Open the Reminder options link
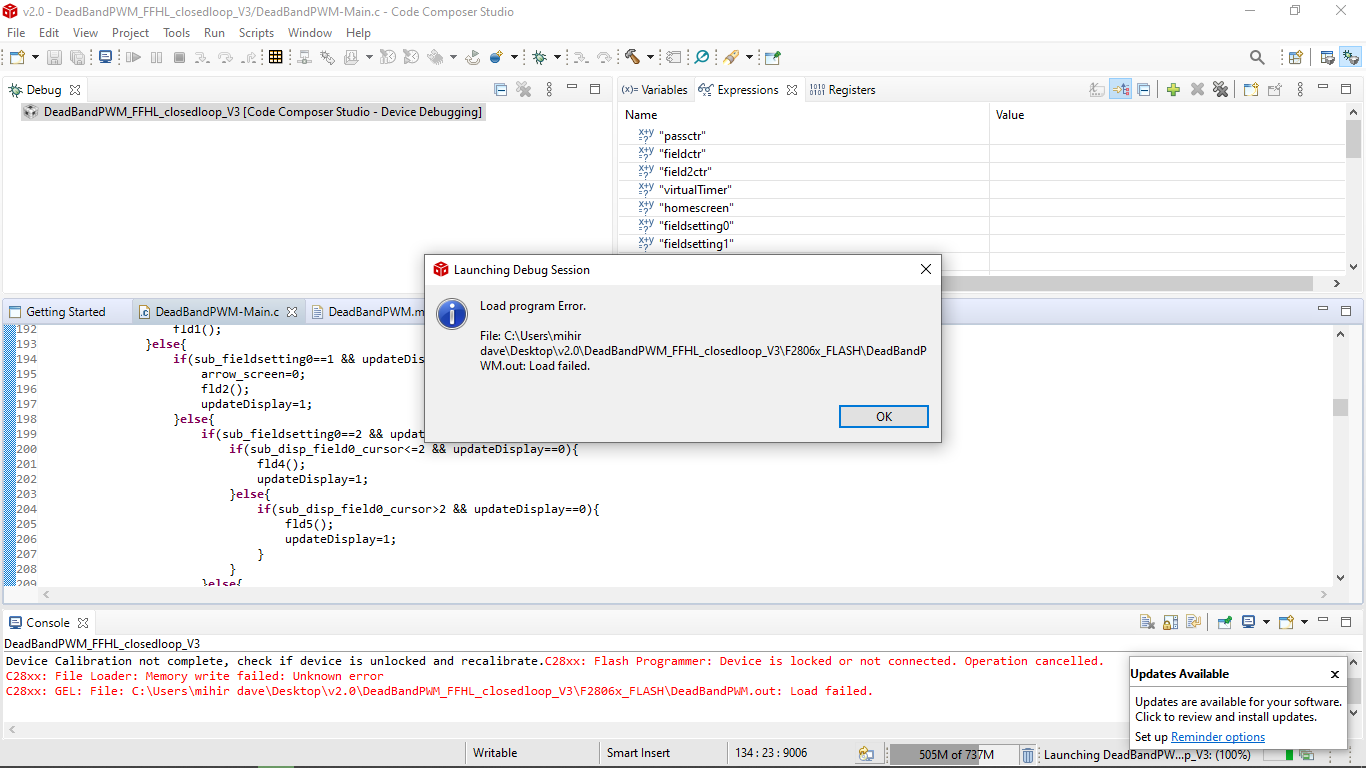The image size is (1366, 768). coord(1218,737)
